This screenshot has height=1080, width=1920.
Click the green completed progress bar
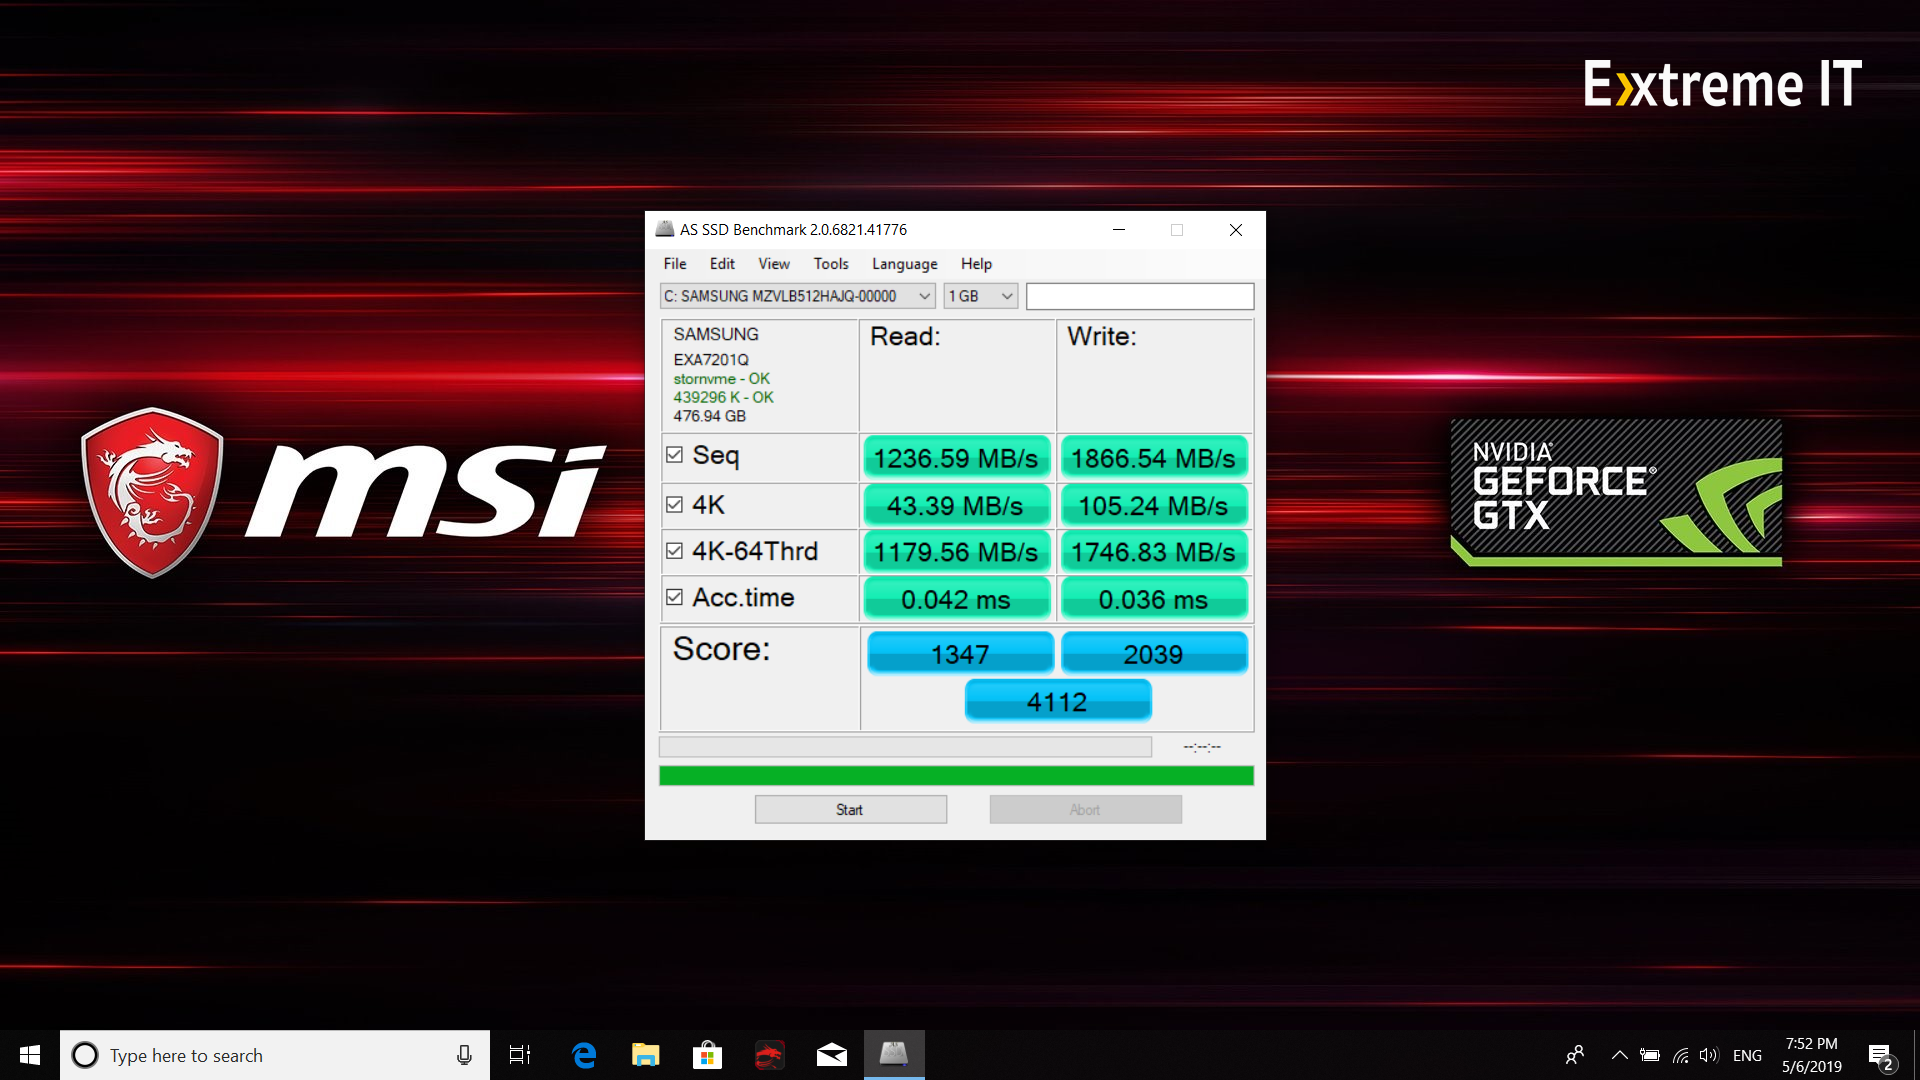pos(956,776)
